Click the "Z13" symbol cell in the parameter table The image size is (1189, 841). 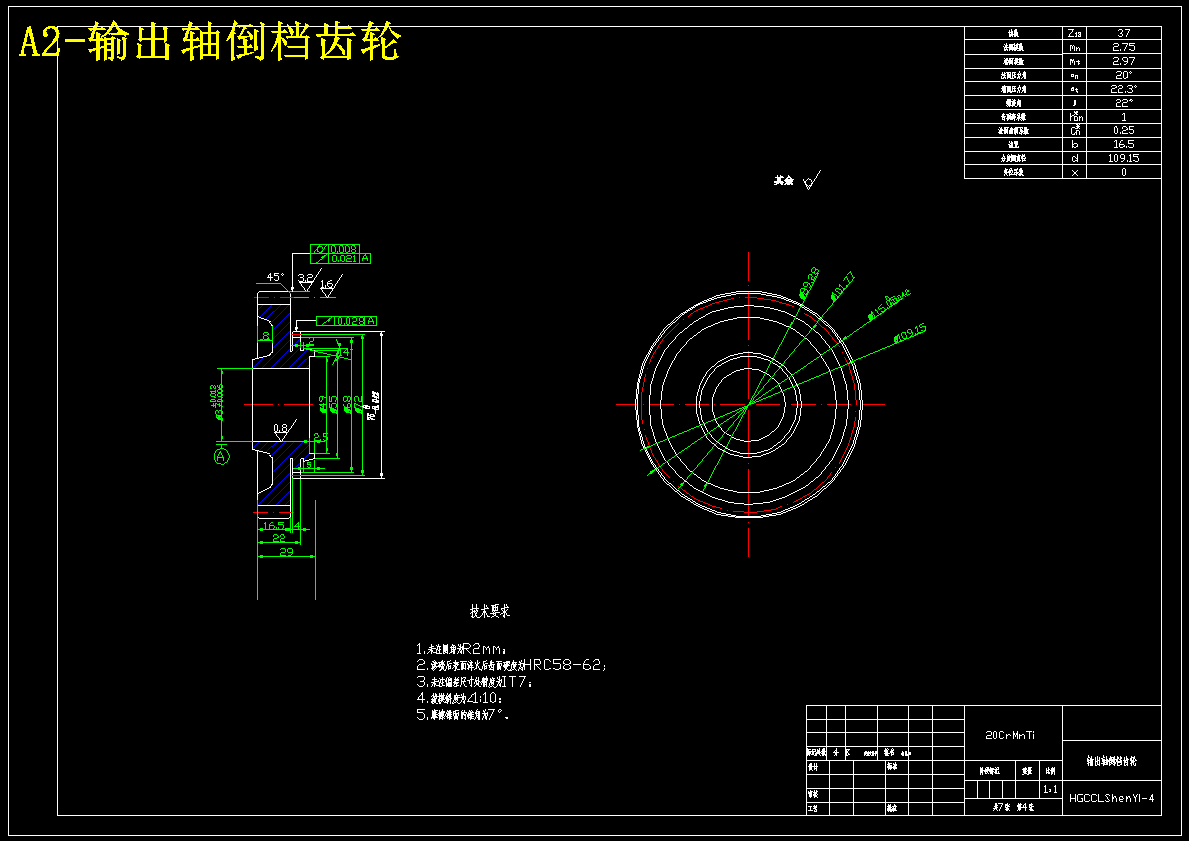1074,33
